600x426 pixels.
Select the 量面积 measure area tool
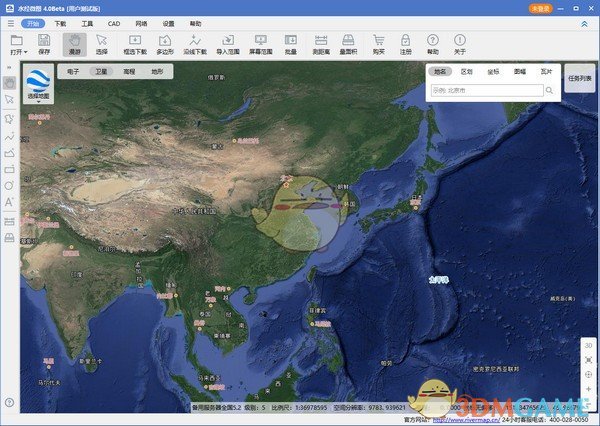coord(348,44)
